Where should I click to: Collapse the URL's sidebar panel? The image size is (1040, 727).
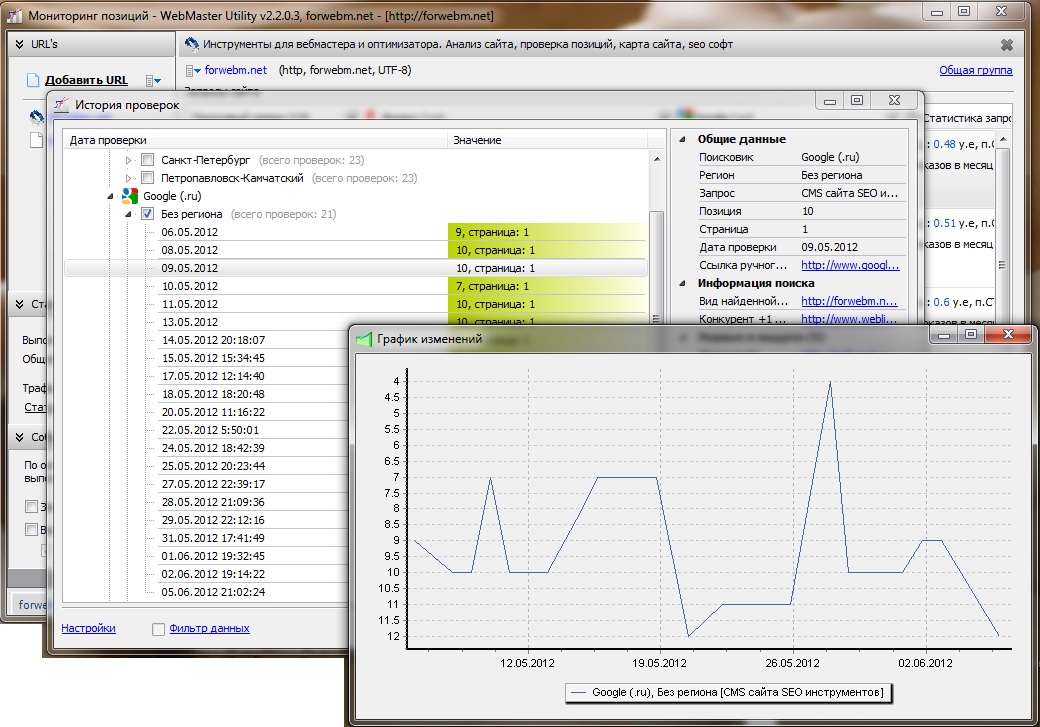click(19, 44)
